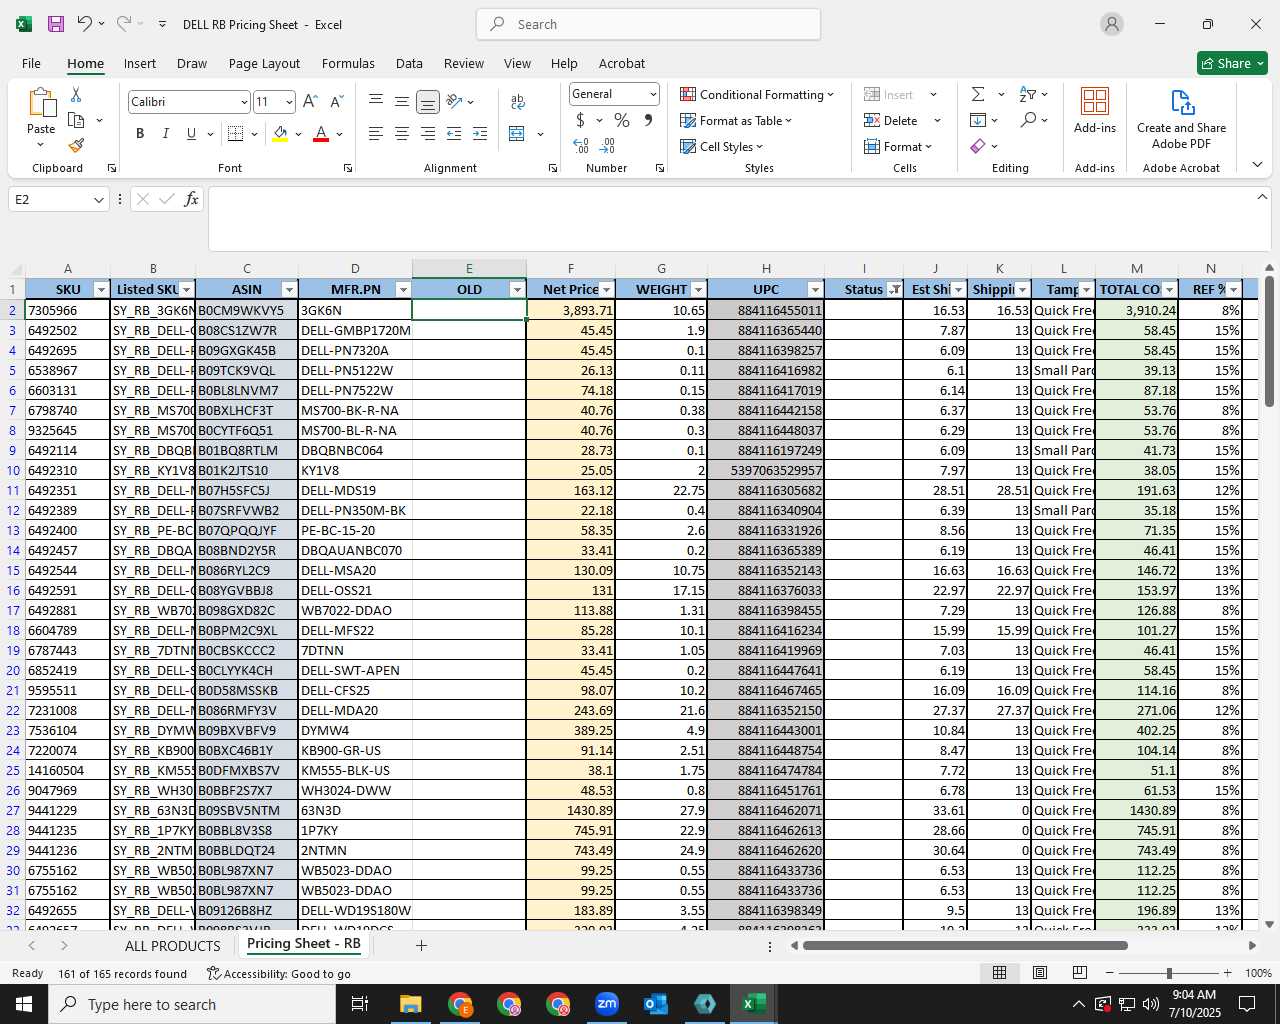The width and height of the screenshot is (1280, 1024).
Task: Open Outlook from the taskbar
Action: point(656,1004)
